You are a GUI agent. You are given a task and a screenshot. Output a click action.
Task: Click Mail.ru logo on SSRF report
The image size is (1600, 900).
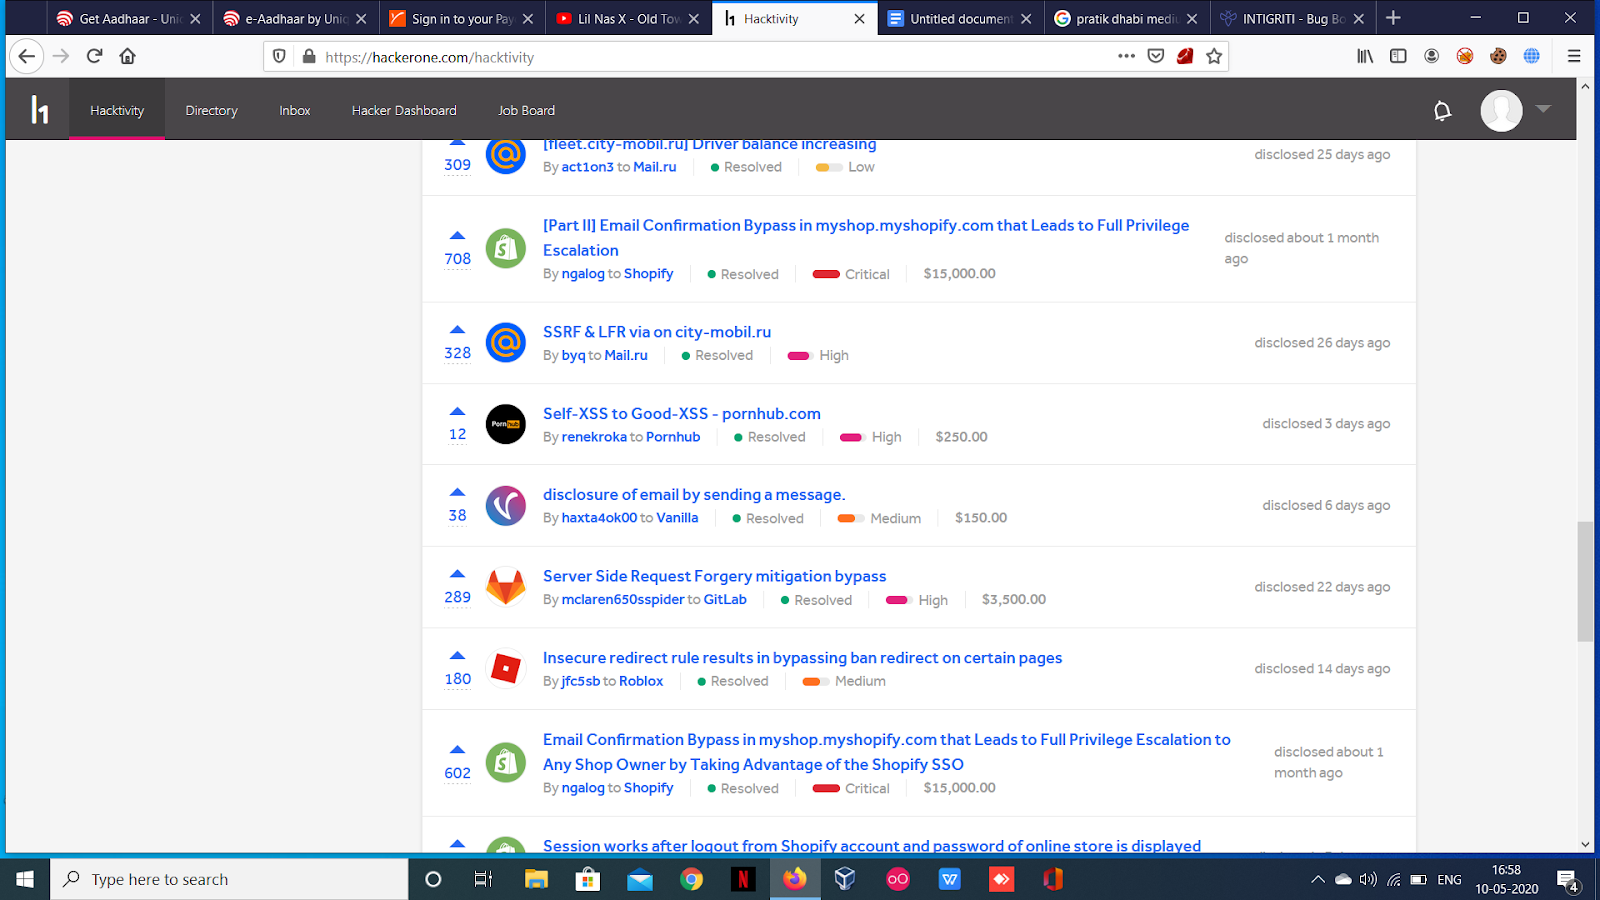click(506, 342)
